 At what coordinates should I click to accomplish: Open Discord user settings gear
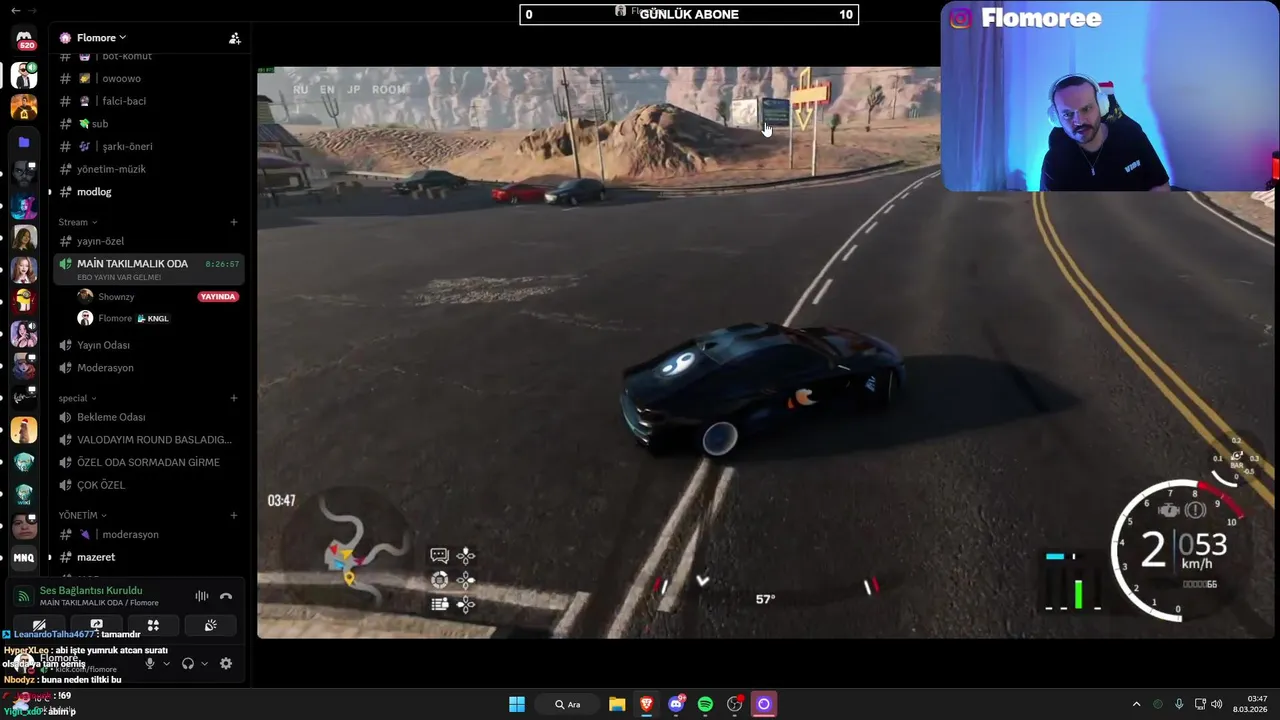226,663
